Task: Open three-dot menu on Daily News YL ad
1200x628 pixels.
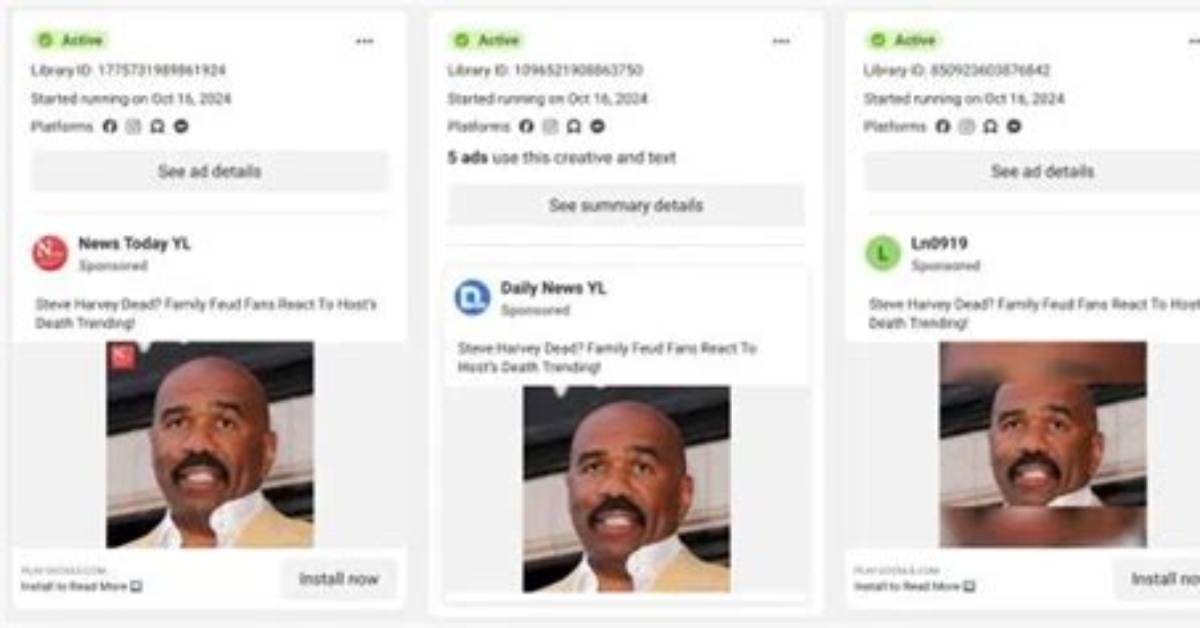Action: [x=781, y=41]
